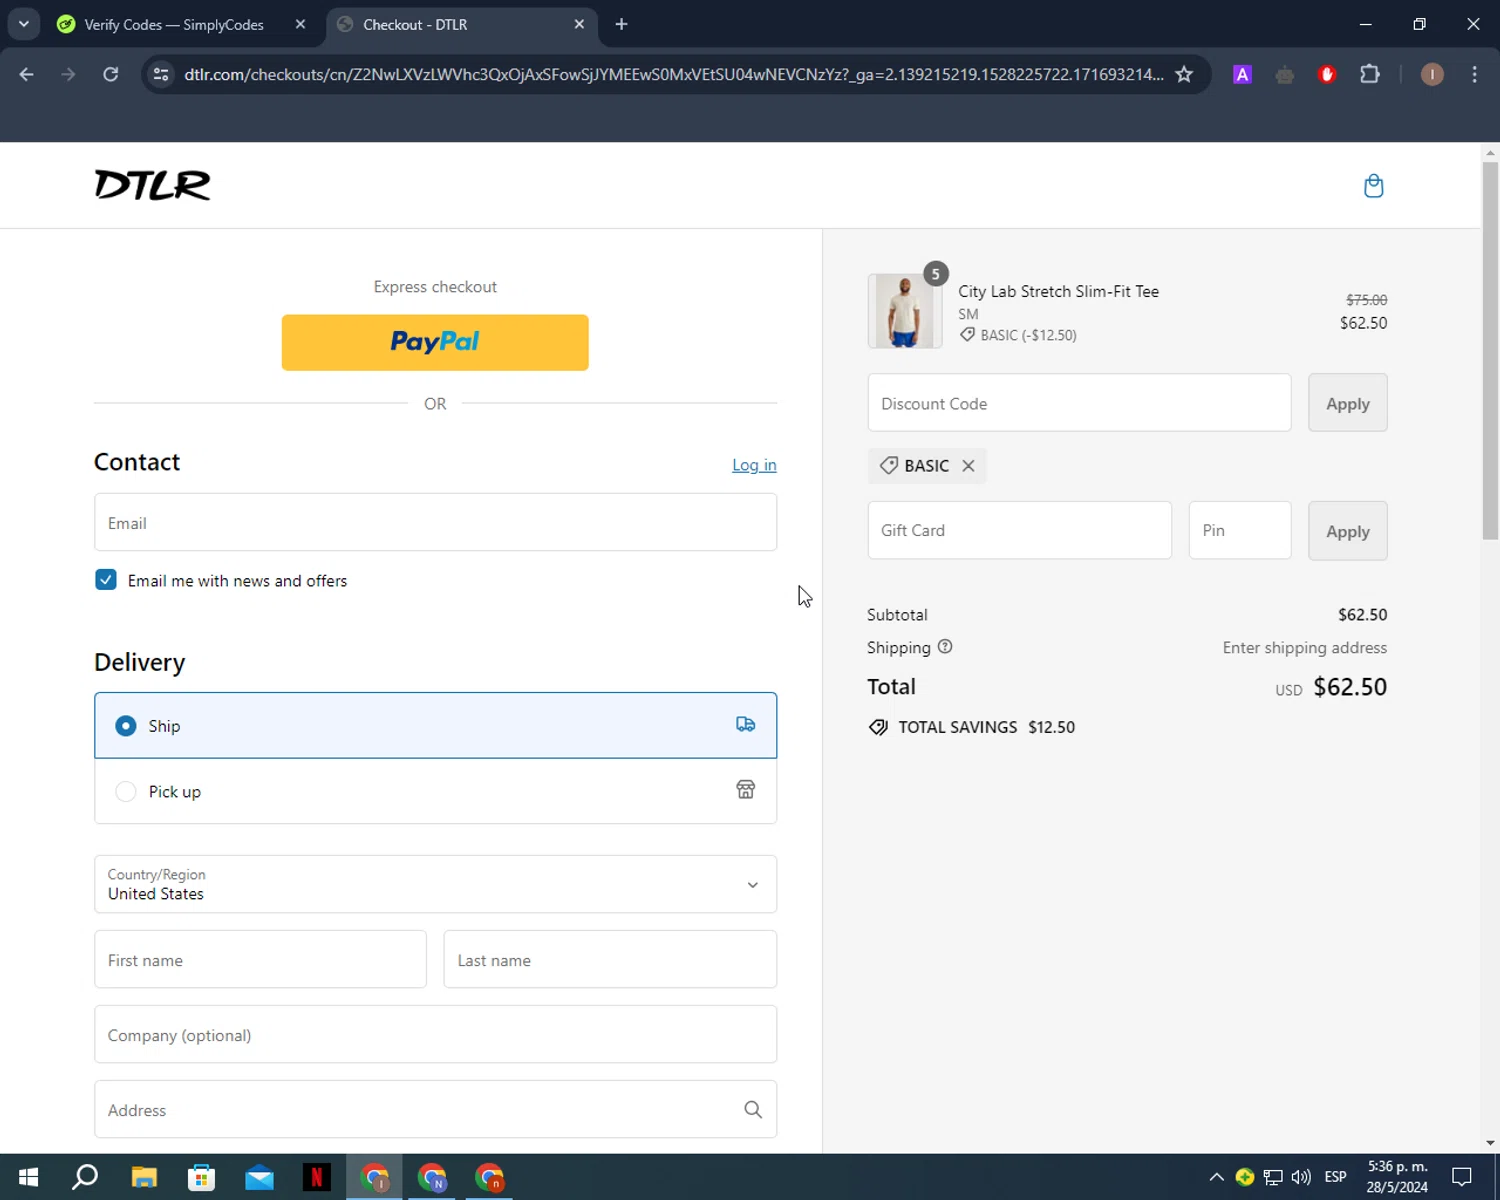Reload the checkout page
Screen dimensions: 1500x1200
pos(111,74)
